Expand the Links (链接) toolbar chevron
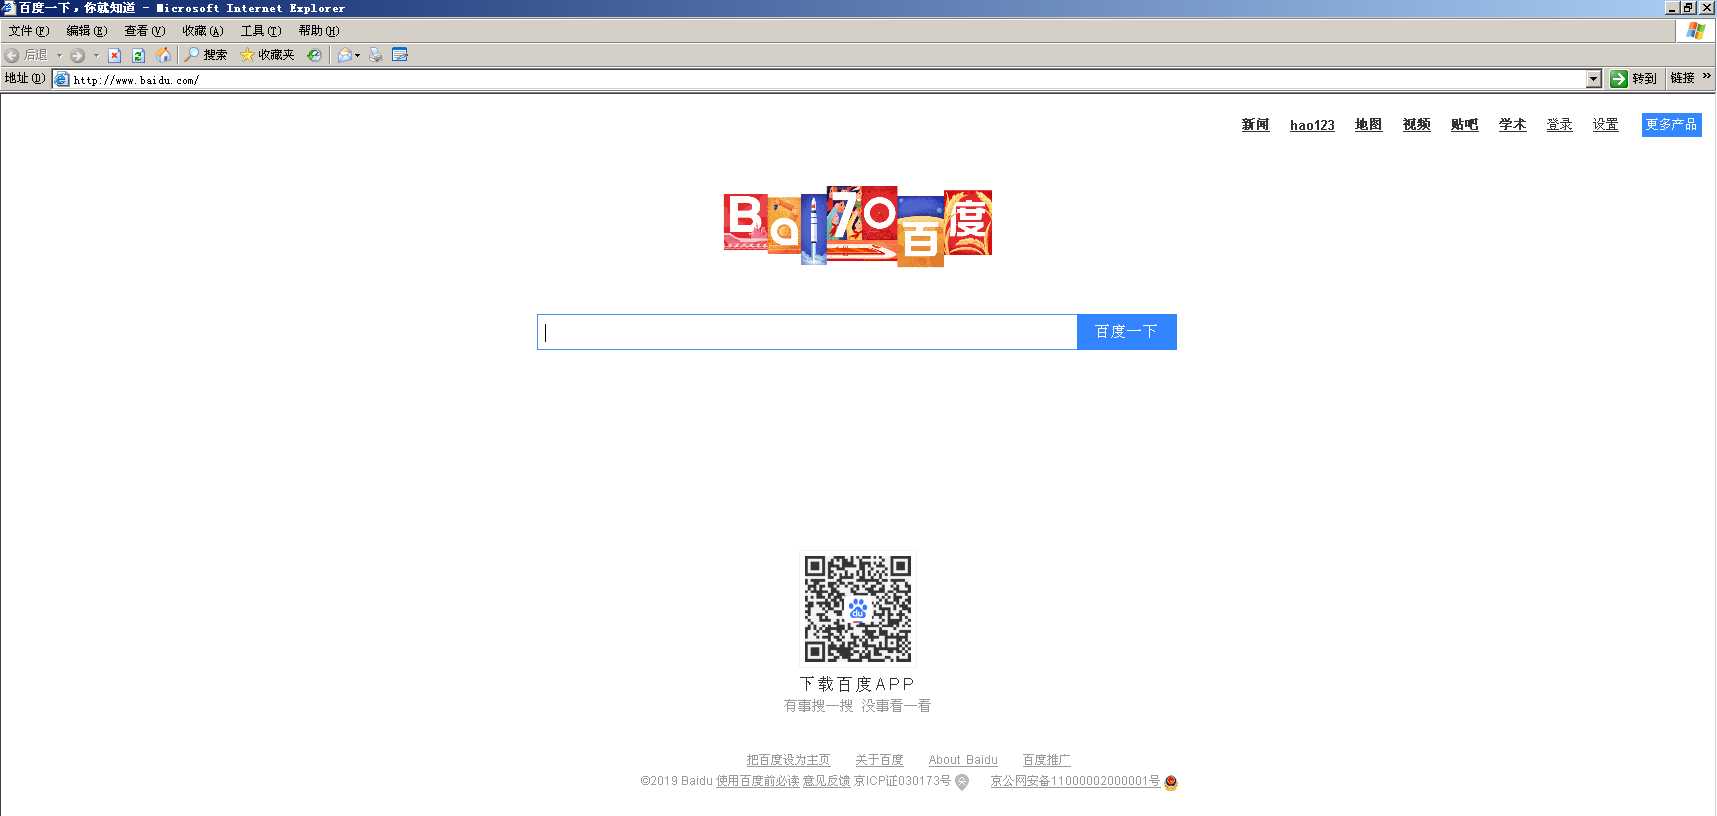This screenshot has width=1717, height=816. pos(1706,77)
